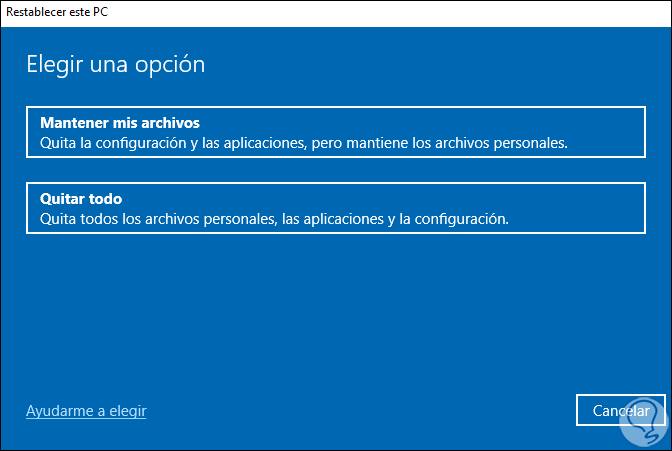Click description about keeping personal files
The width and height of the screenshot is (672, 451).
tap(304, 143)
